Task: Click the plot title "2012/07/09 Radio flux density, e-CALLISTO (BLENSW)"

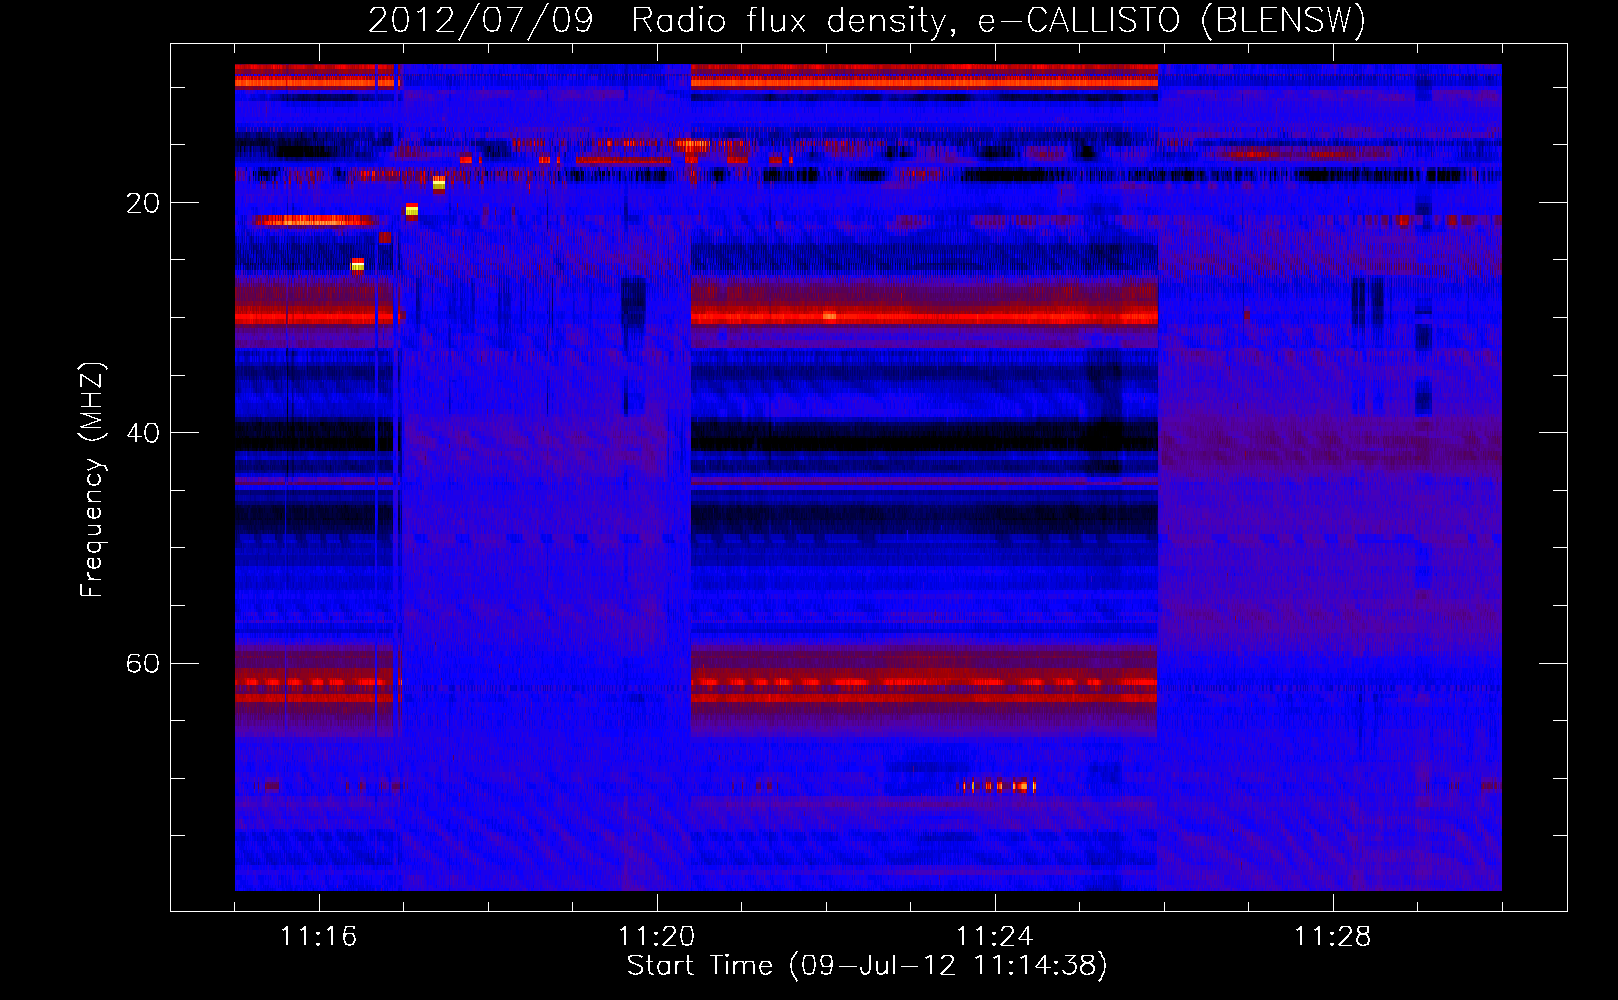Action: (867, 21)
